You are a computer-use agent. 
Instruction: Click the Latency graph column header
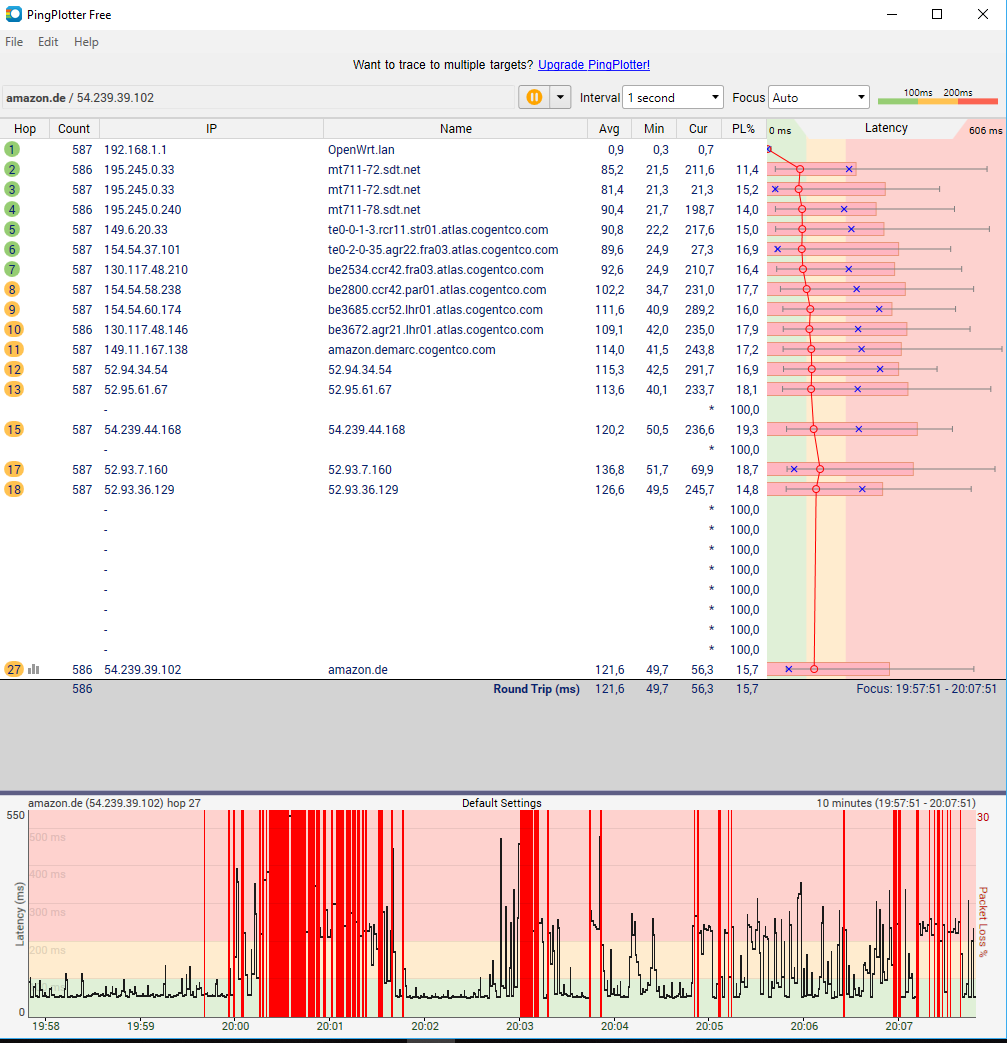pos(886,128)
